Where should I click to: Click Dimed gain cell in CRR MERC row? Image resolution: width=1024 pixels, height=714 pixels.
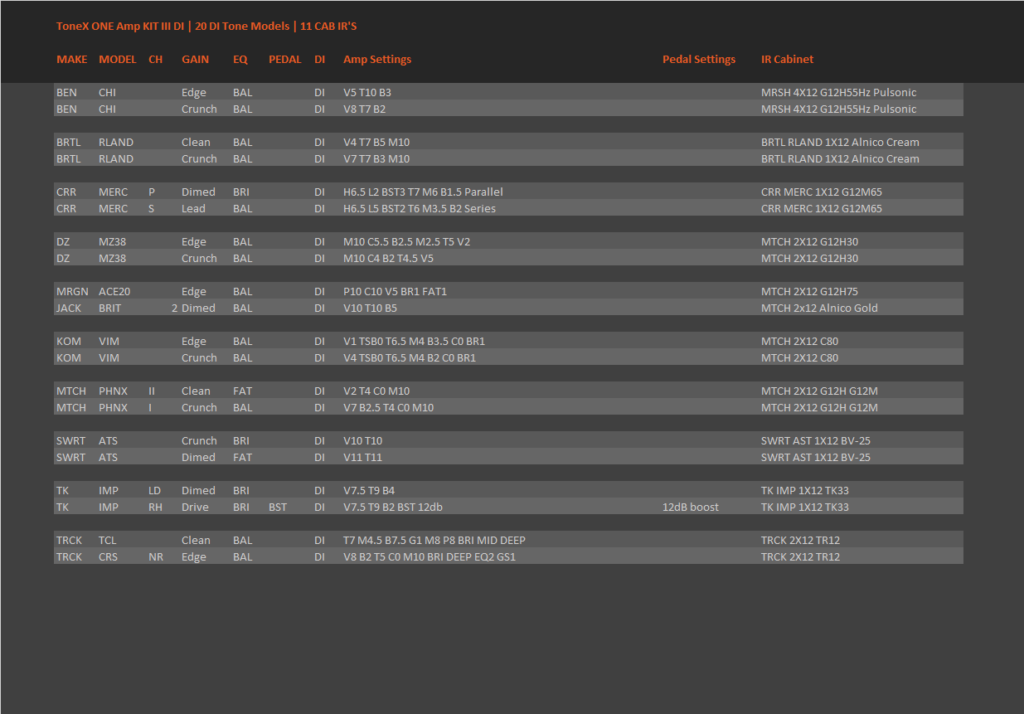coord(199,192)
